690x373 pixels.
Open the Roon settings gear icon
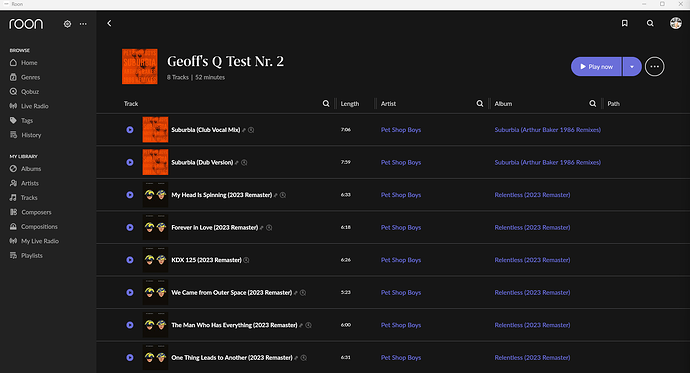tap(67, 24)
